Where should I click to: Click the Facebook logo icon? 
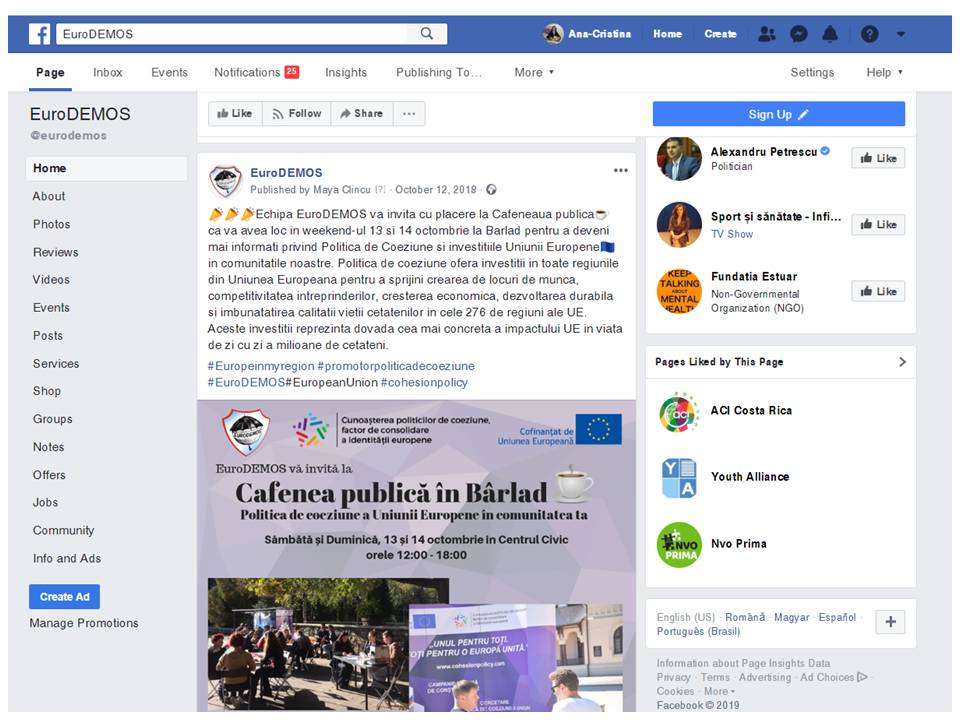click(x=40, y=34)
